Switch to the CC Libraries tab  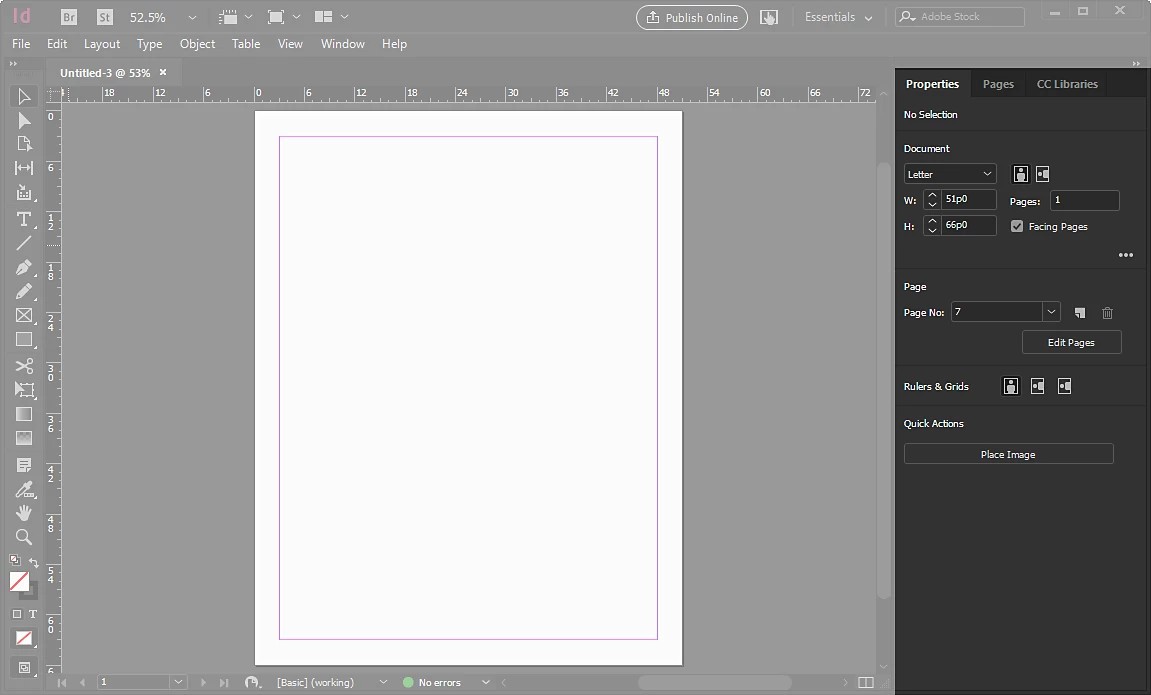[1067, 84]
